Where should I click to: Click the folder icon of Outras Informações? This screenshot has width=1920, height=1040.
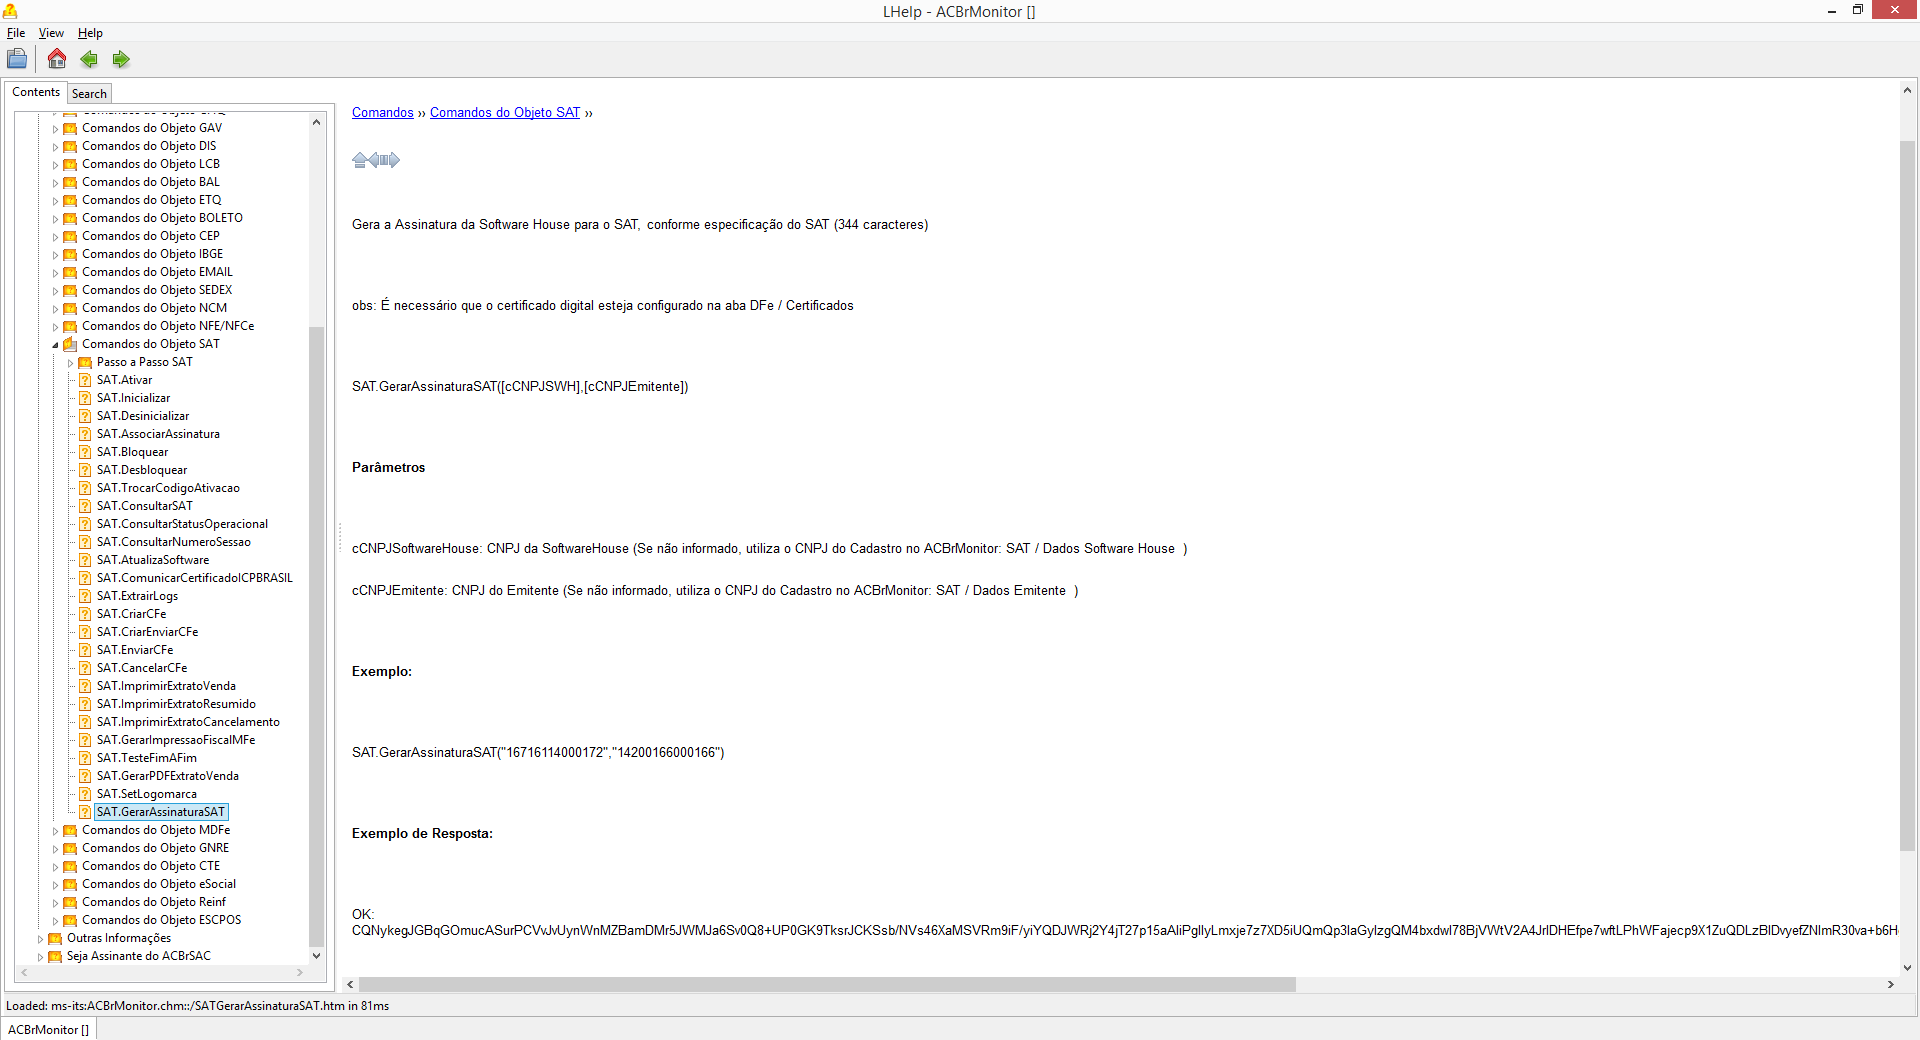click(x=55, y=938)
